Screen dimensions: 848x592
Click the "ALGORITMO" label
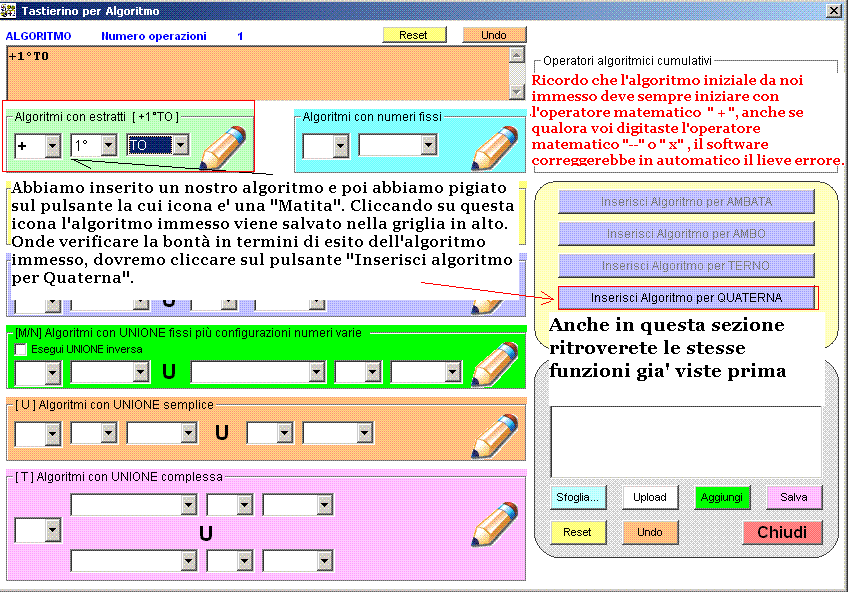click(x=38, y=36)
